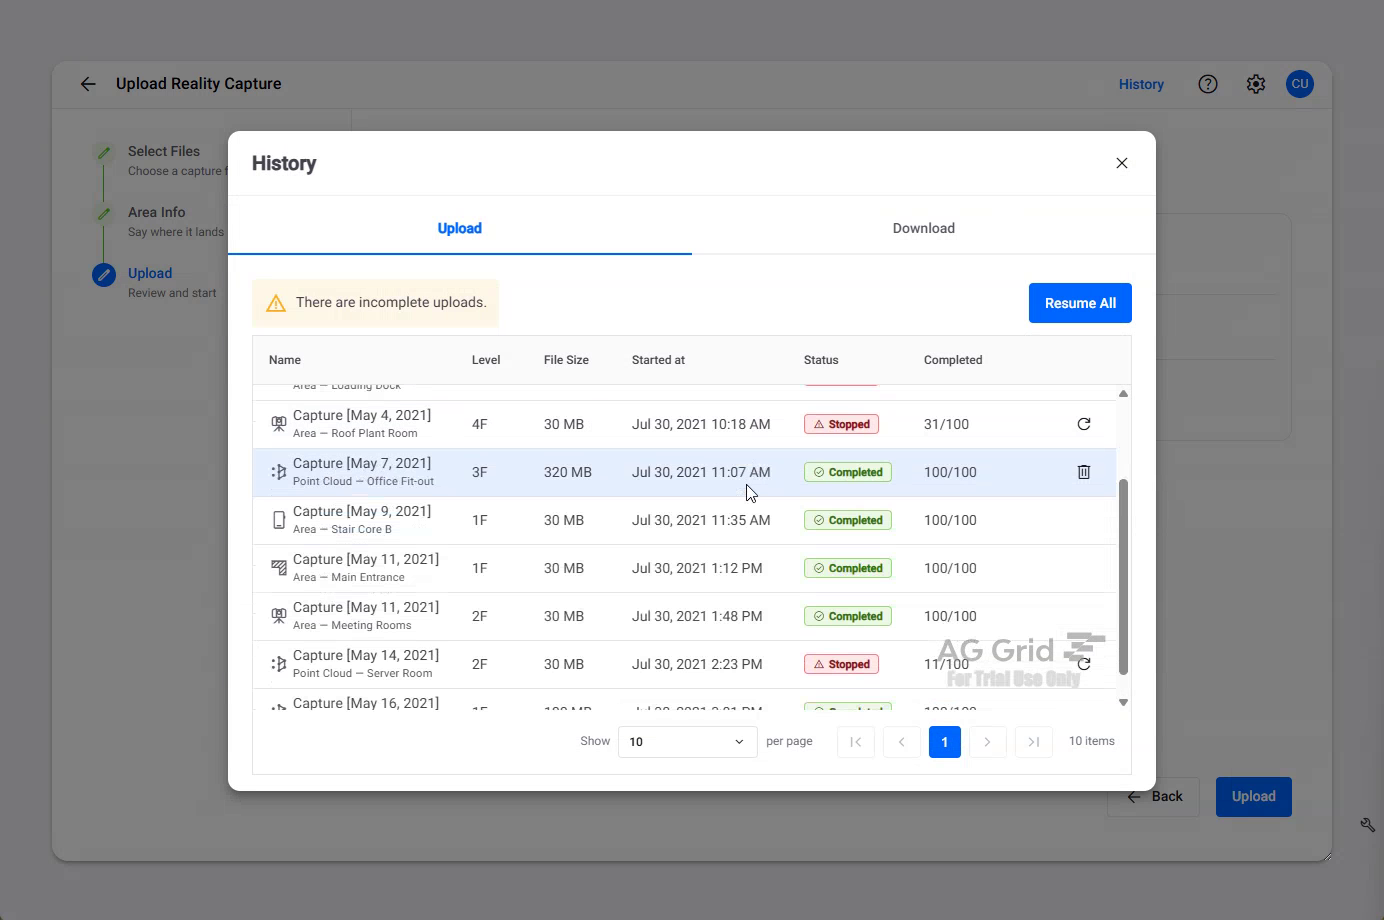Go to the next page
The width and height of the screenshot is (1384, 920).
tap(987, 742)
